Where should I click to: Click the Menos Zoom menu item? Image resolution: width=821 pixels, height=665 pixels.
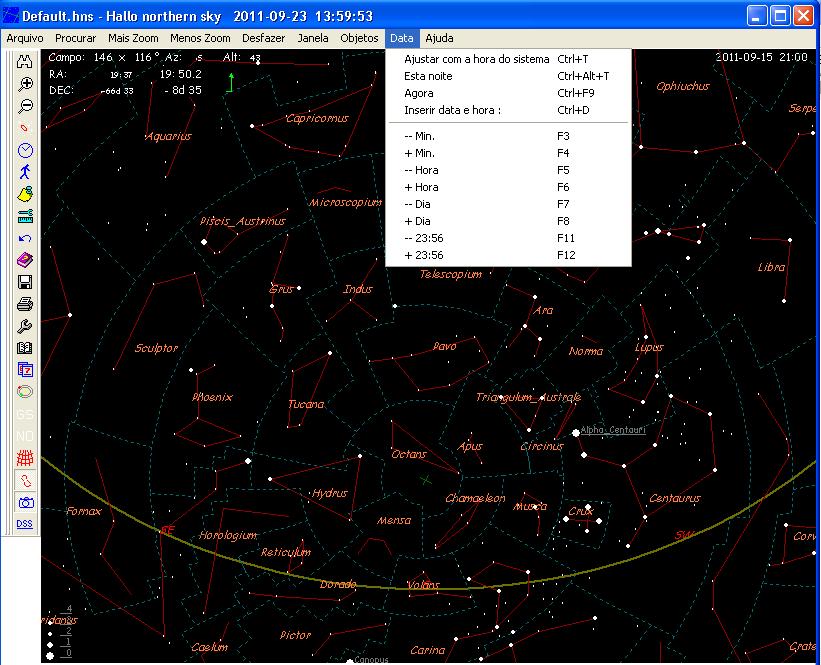pyautogui.click(x=200, y=38)
